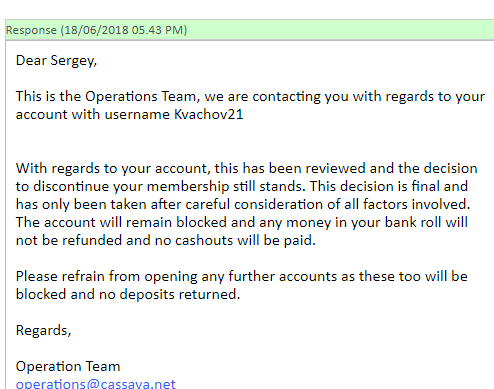This screenshot has height=389, width=494.
Task: Click the line "This is the Operations Team"
Action: pos(250,96)
